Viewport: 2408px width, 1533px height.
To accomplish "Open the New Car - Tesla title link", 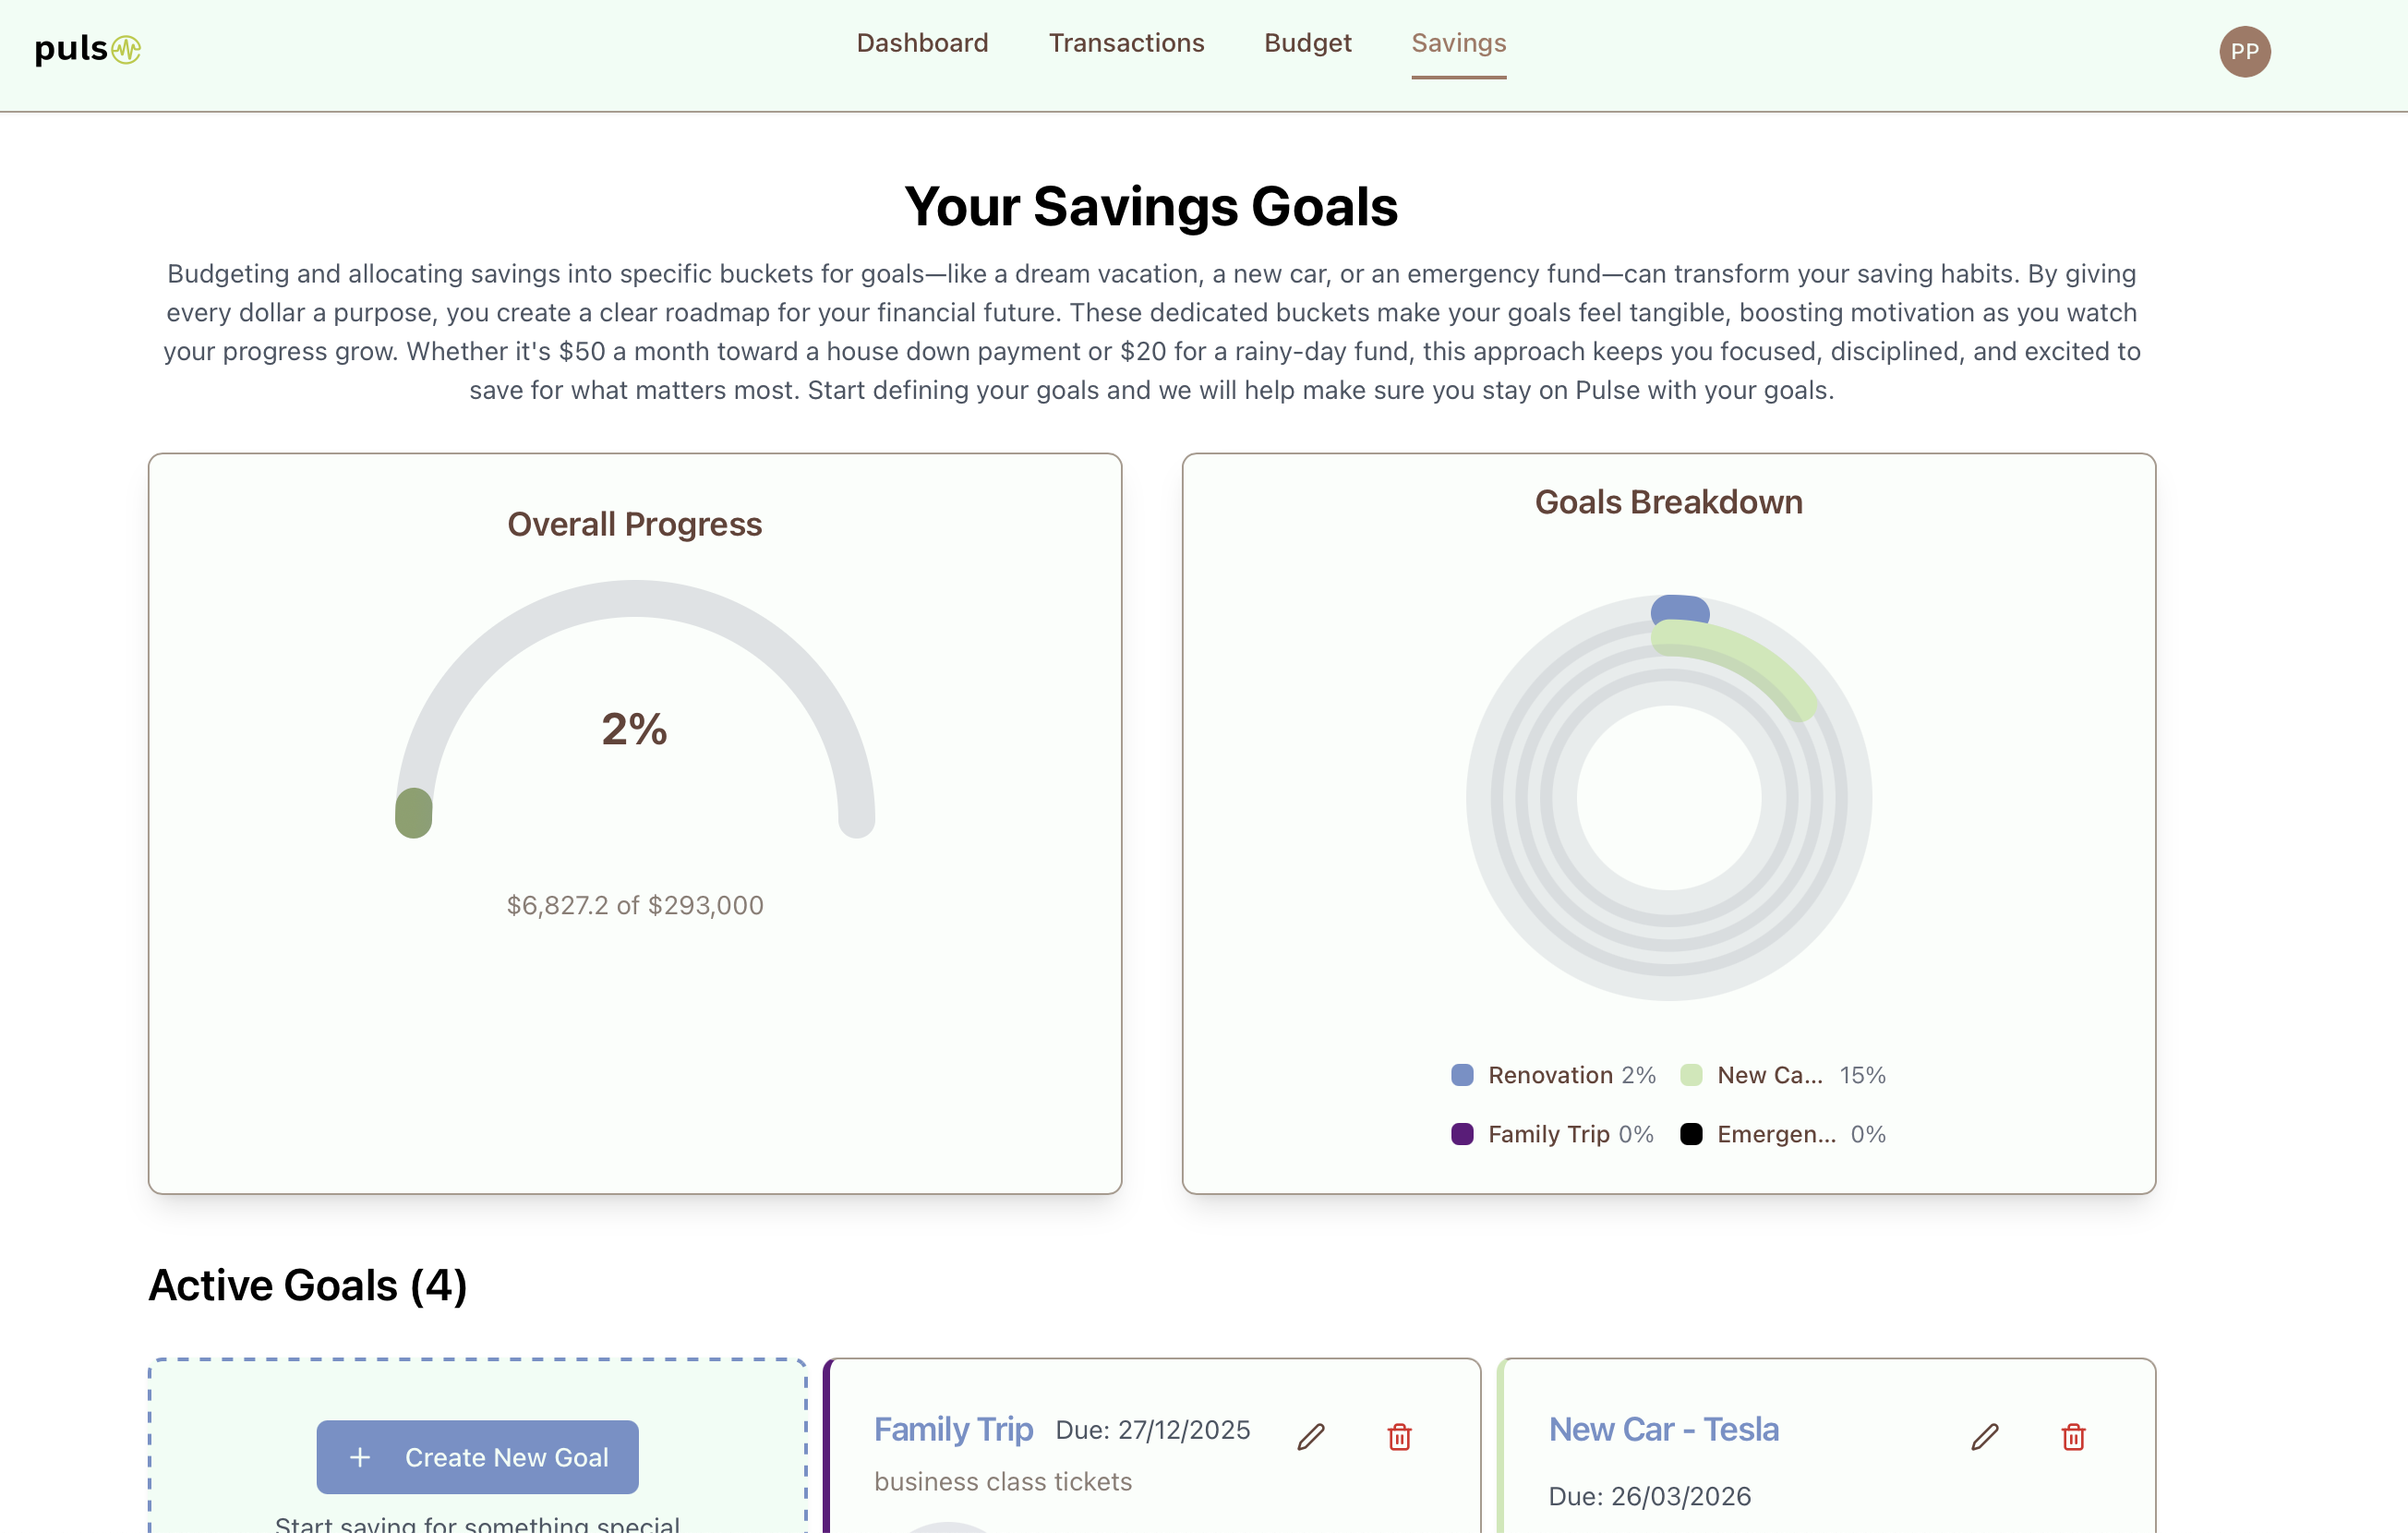I will [x=1663, y=1429].
